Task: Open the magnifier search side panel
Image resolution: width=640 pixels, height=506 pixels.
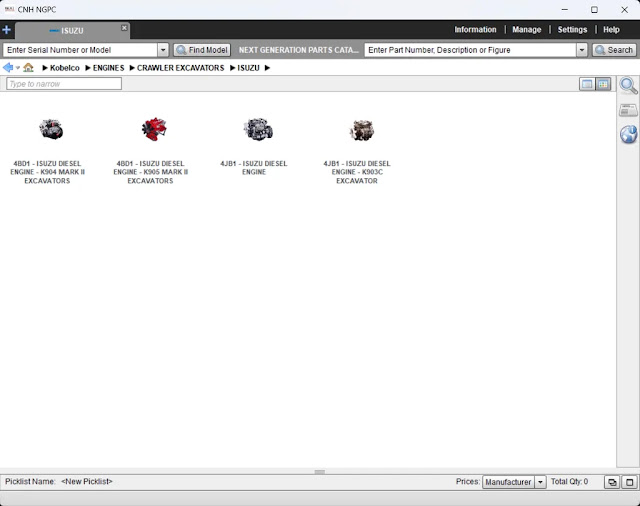Action: 628,86
